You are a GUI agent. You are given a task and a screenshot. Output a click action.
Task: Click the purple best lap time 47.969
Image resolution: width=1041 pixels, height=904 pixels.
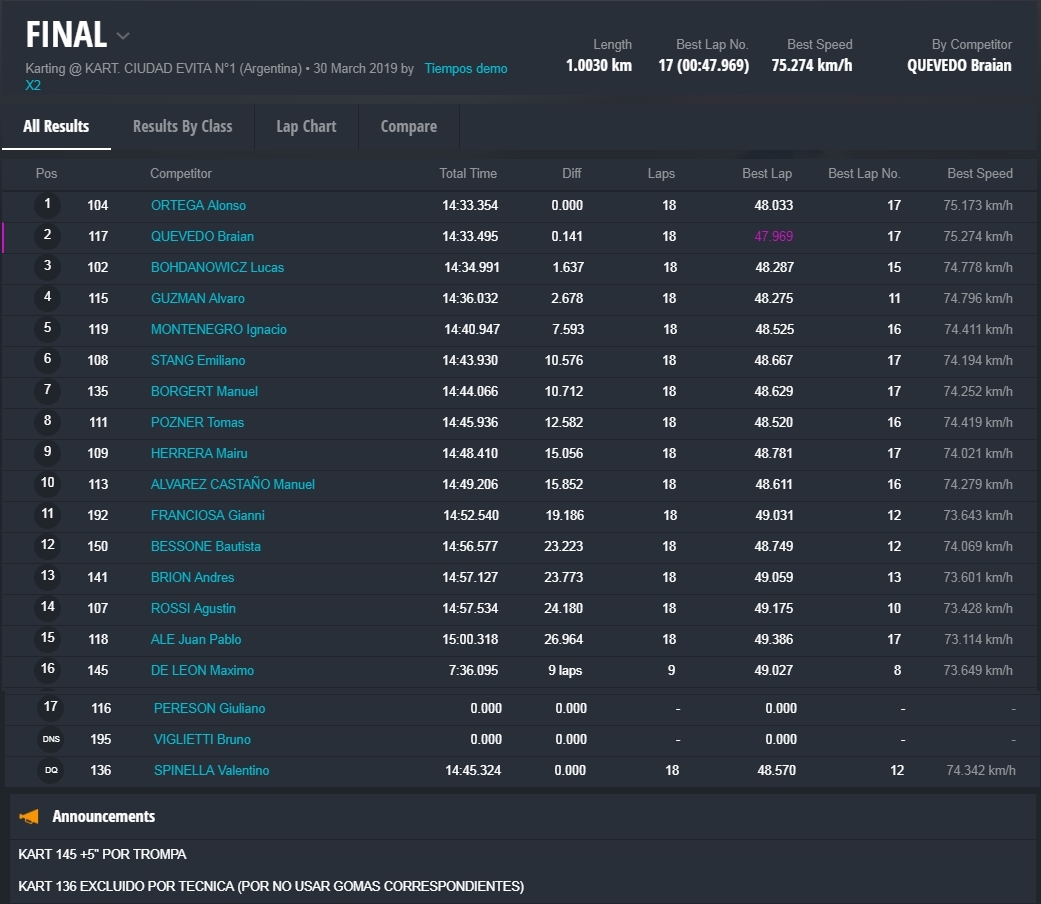tap(773, 236)
